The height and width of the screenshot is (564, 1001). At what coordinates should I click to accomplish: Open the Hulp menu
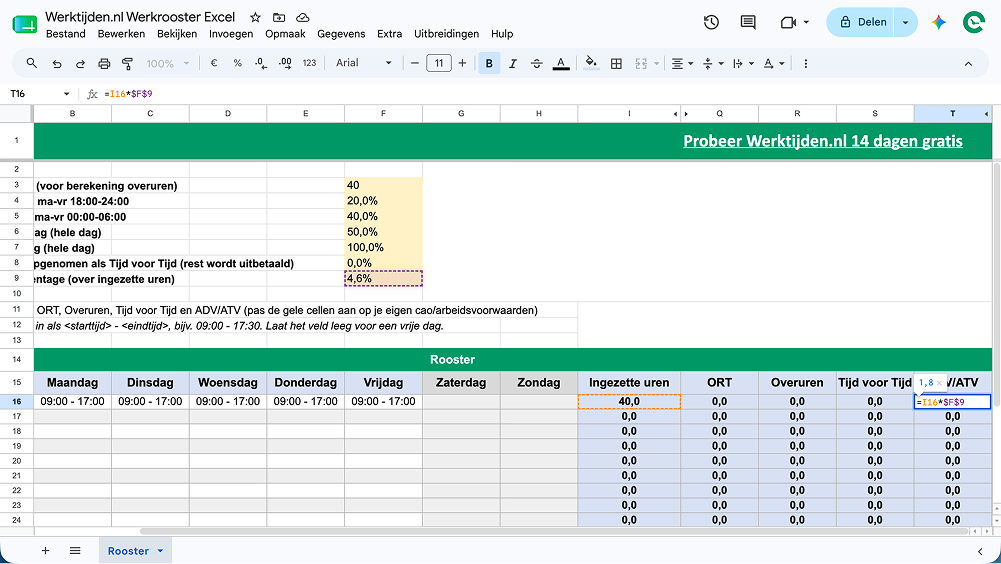[502, 34]
